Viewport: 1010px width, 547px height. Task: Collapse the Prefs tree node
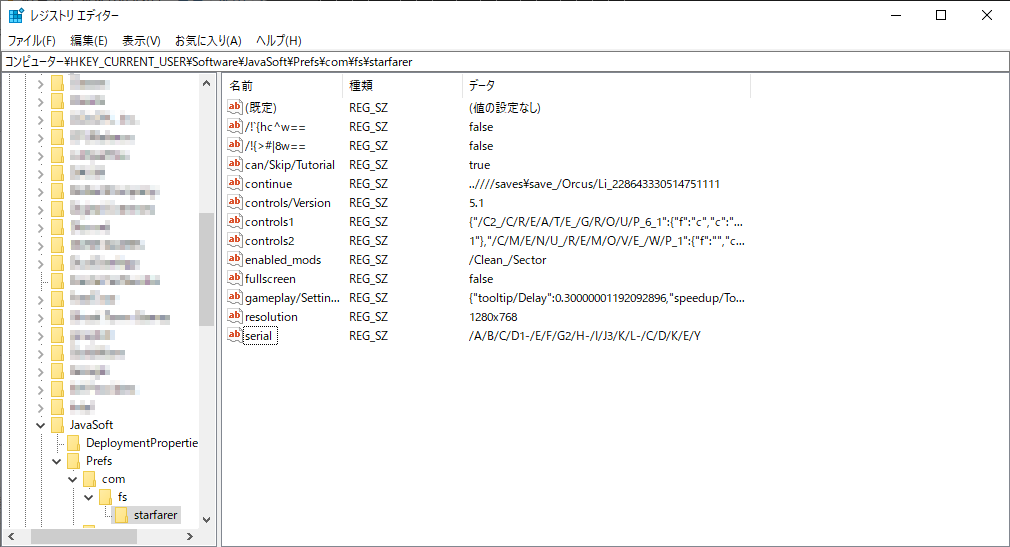(x=57, y=461)
